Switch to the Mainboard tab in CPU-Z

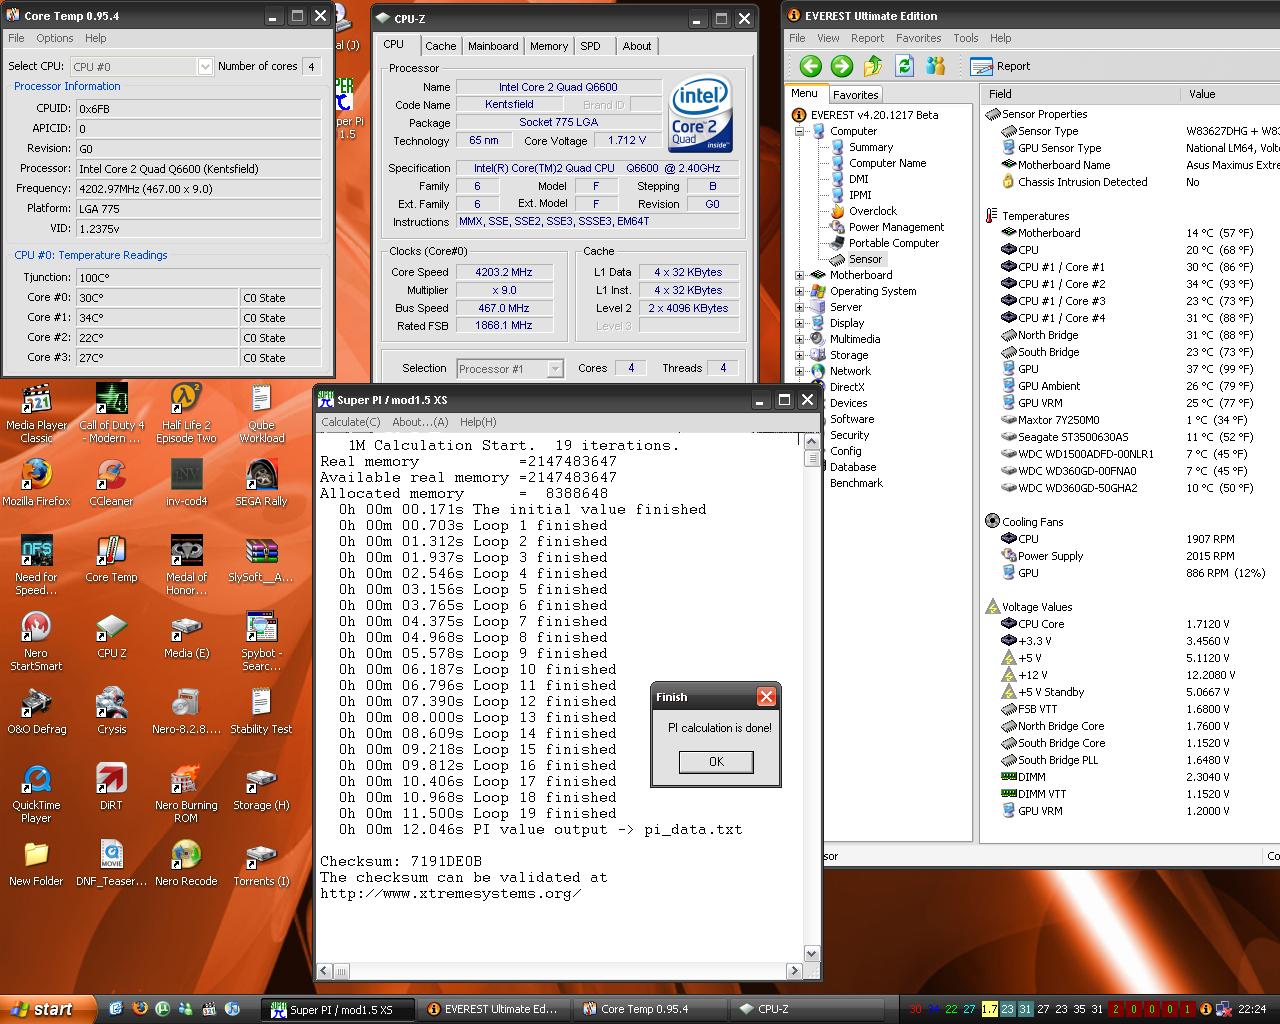click(493, 46)
